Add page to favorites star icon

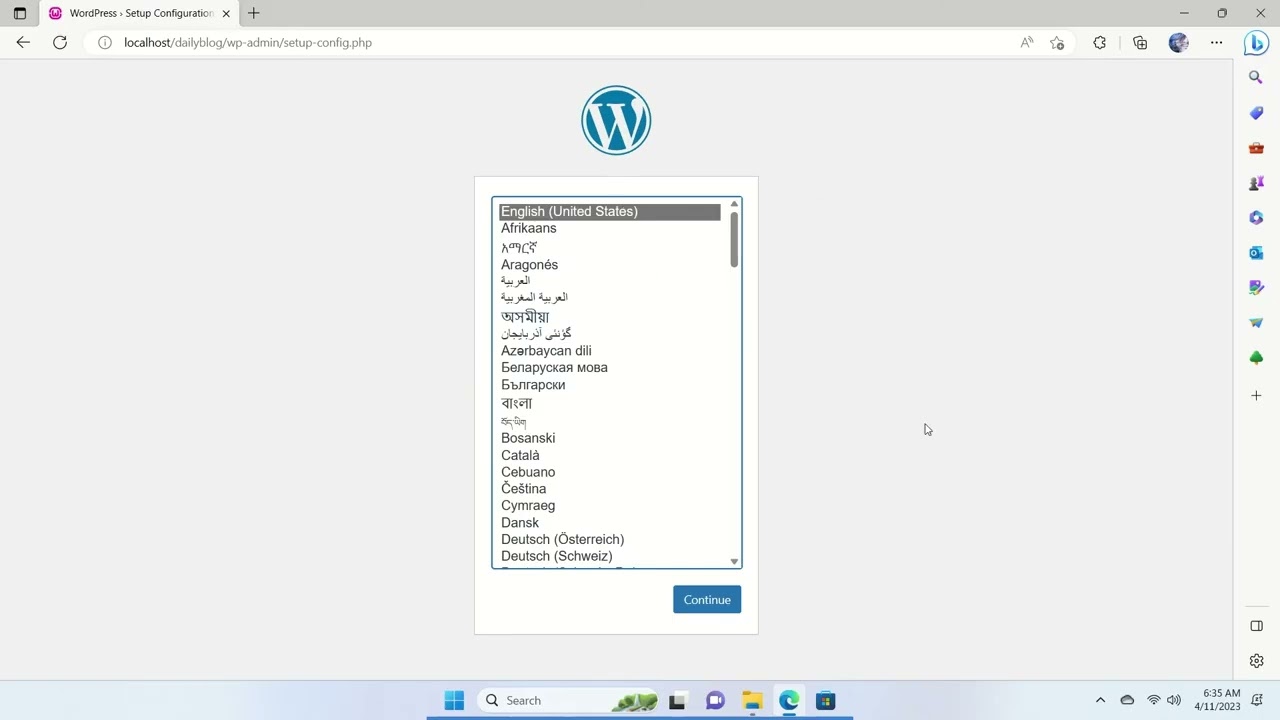click(x=1057, y=43)
